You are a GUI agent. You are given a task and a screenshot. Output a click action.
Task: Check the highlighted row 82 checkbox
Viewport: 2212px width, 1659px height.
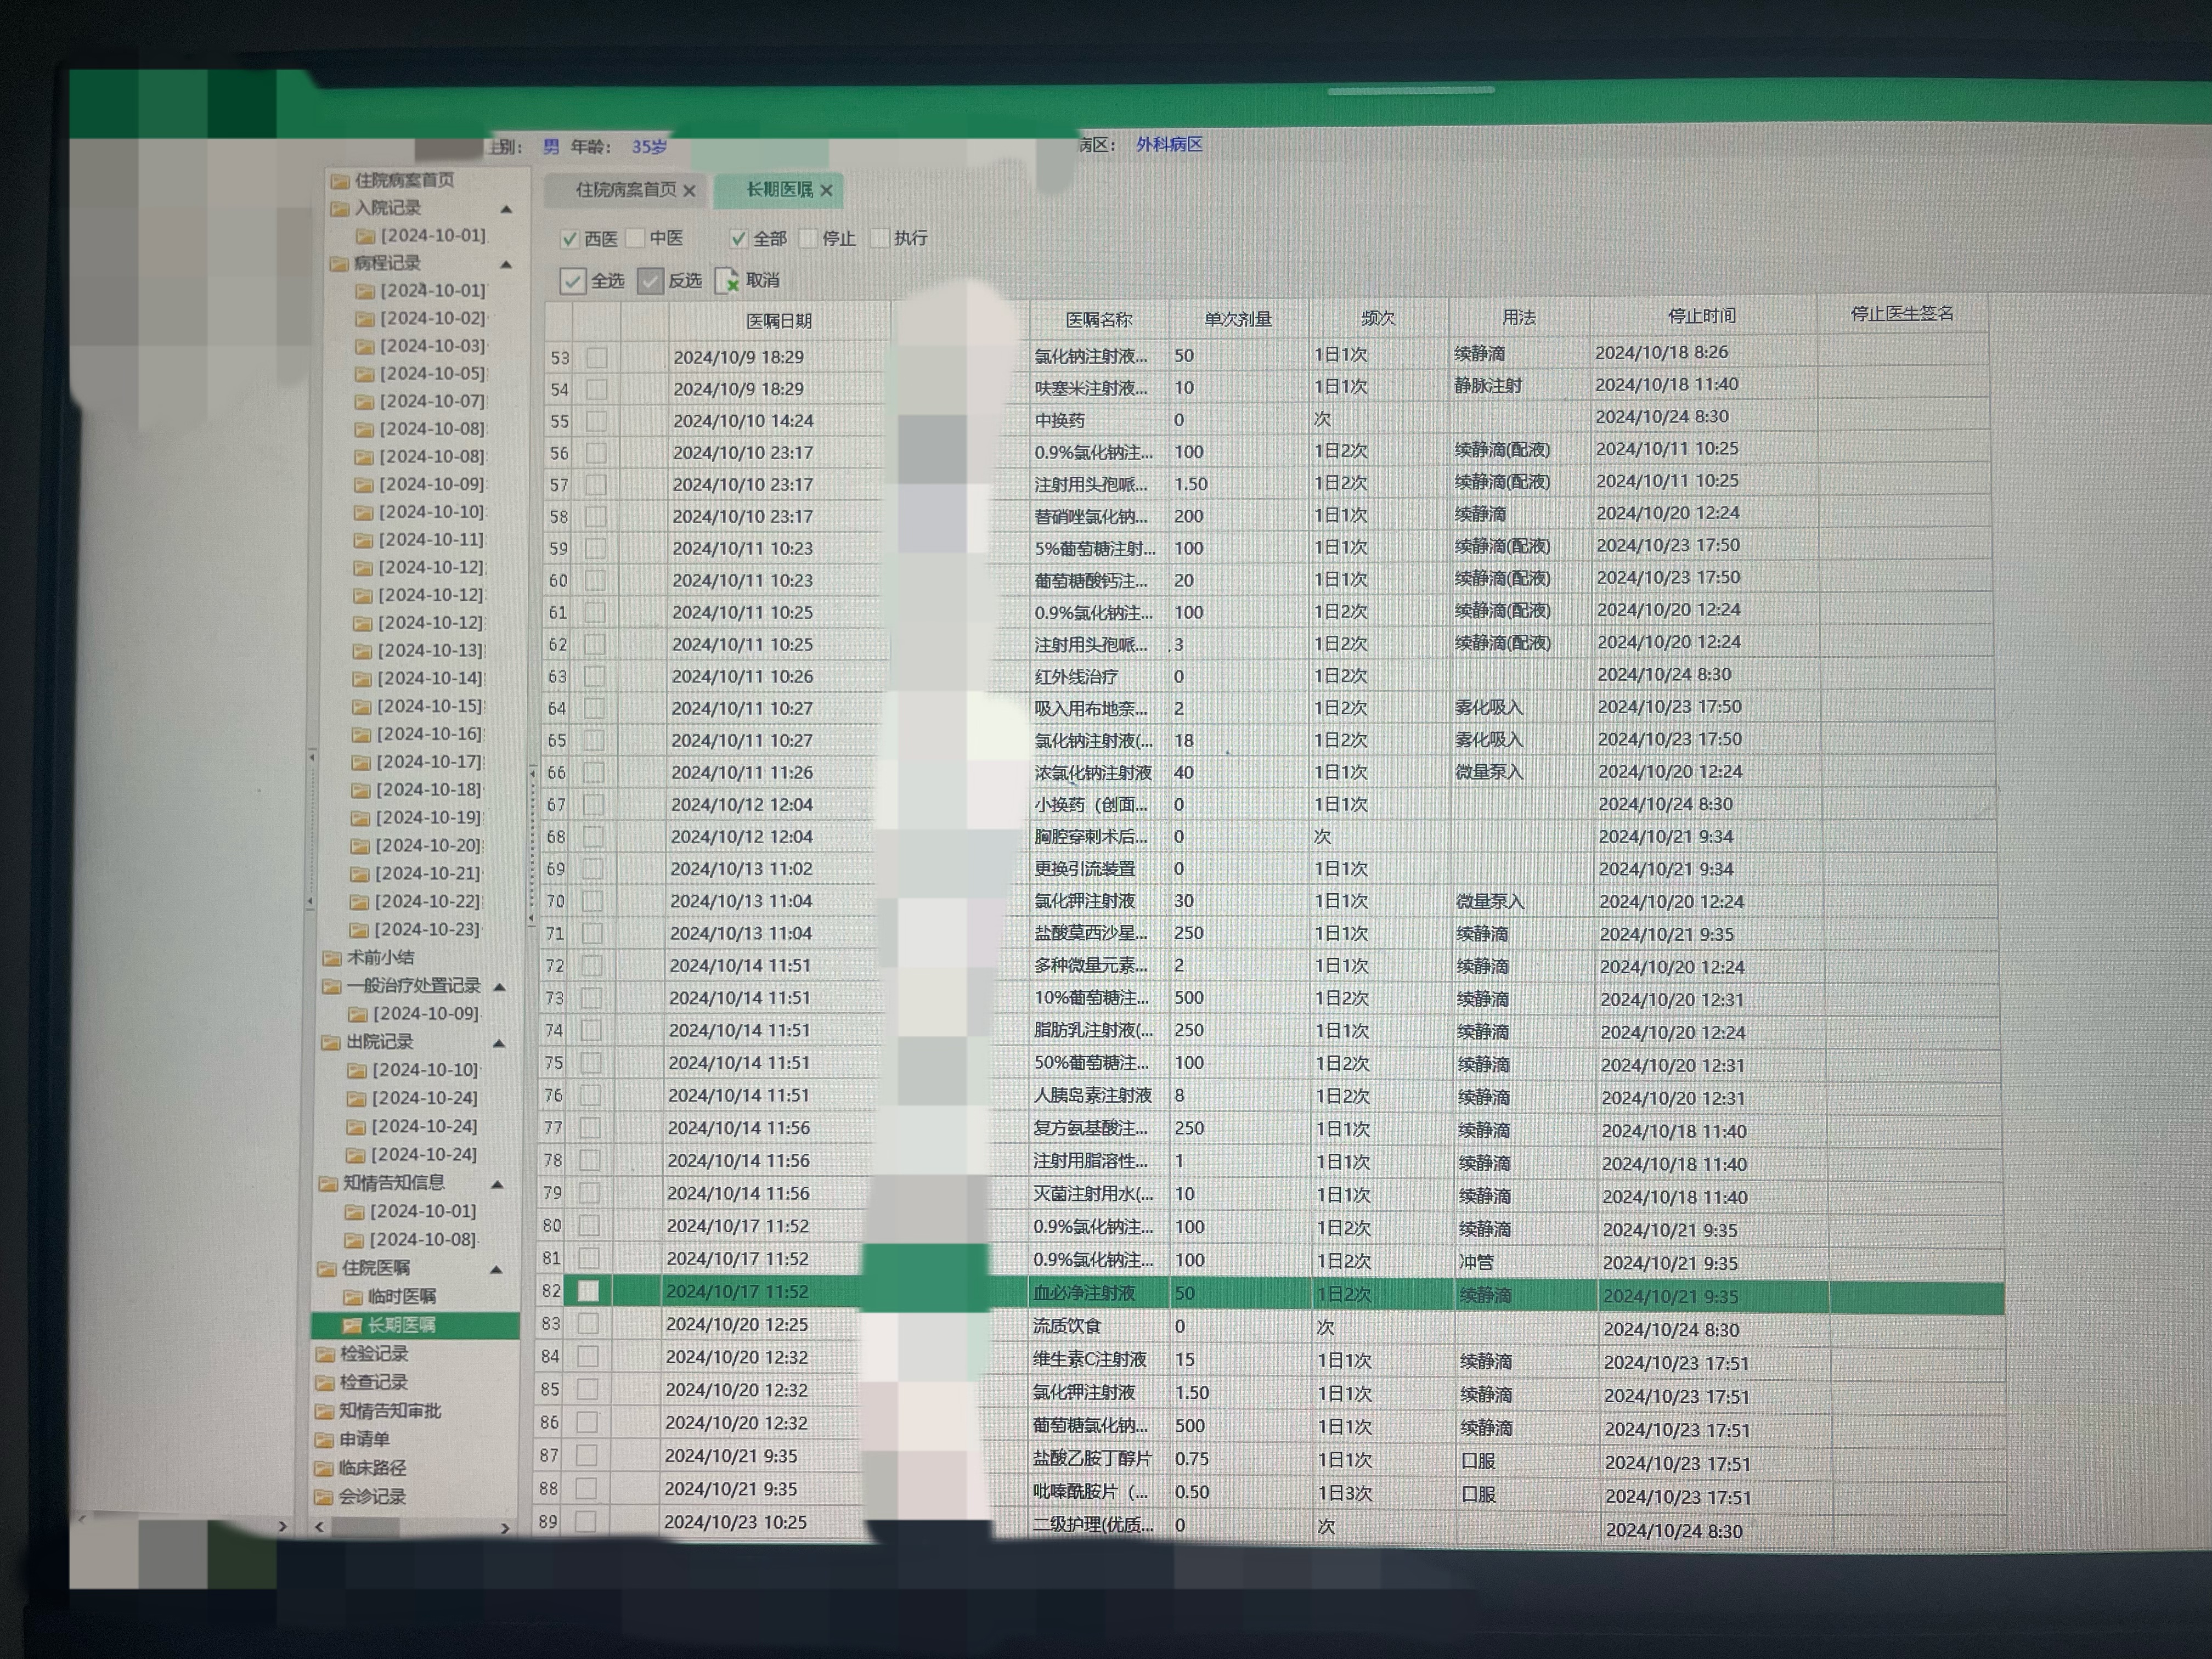click(589, 1291)
